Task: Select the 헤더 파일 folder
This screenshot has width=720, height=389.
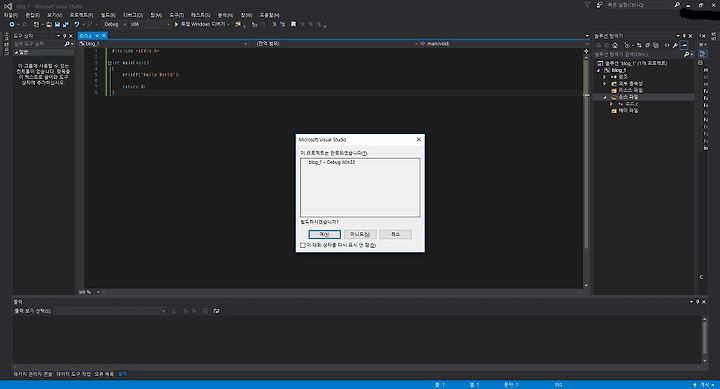Action: click(x=625, y=111)
